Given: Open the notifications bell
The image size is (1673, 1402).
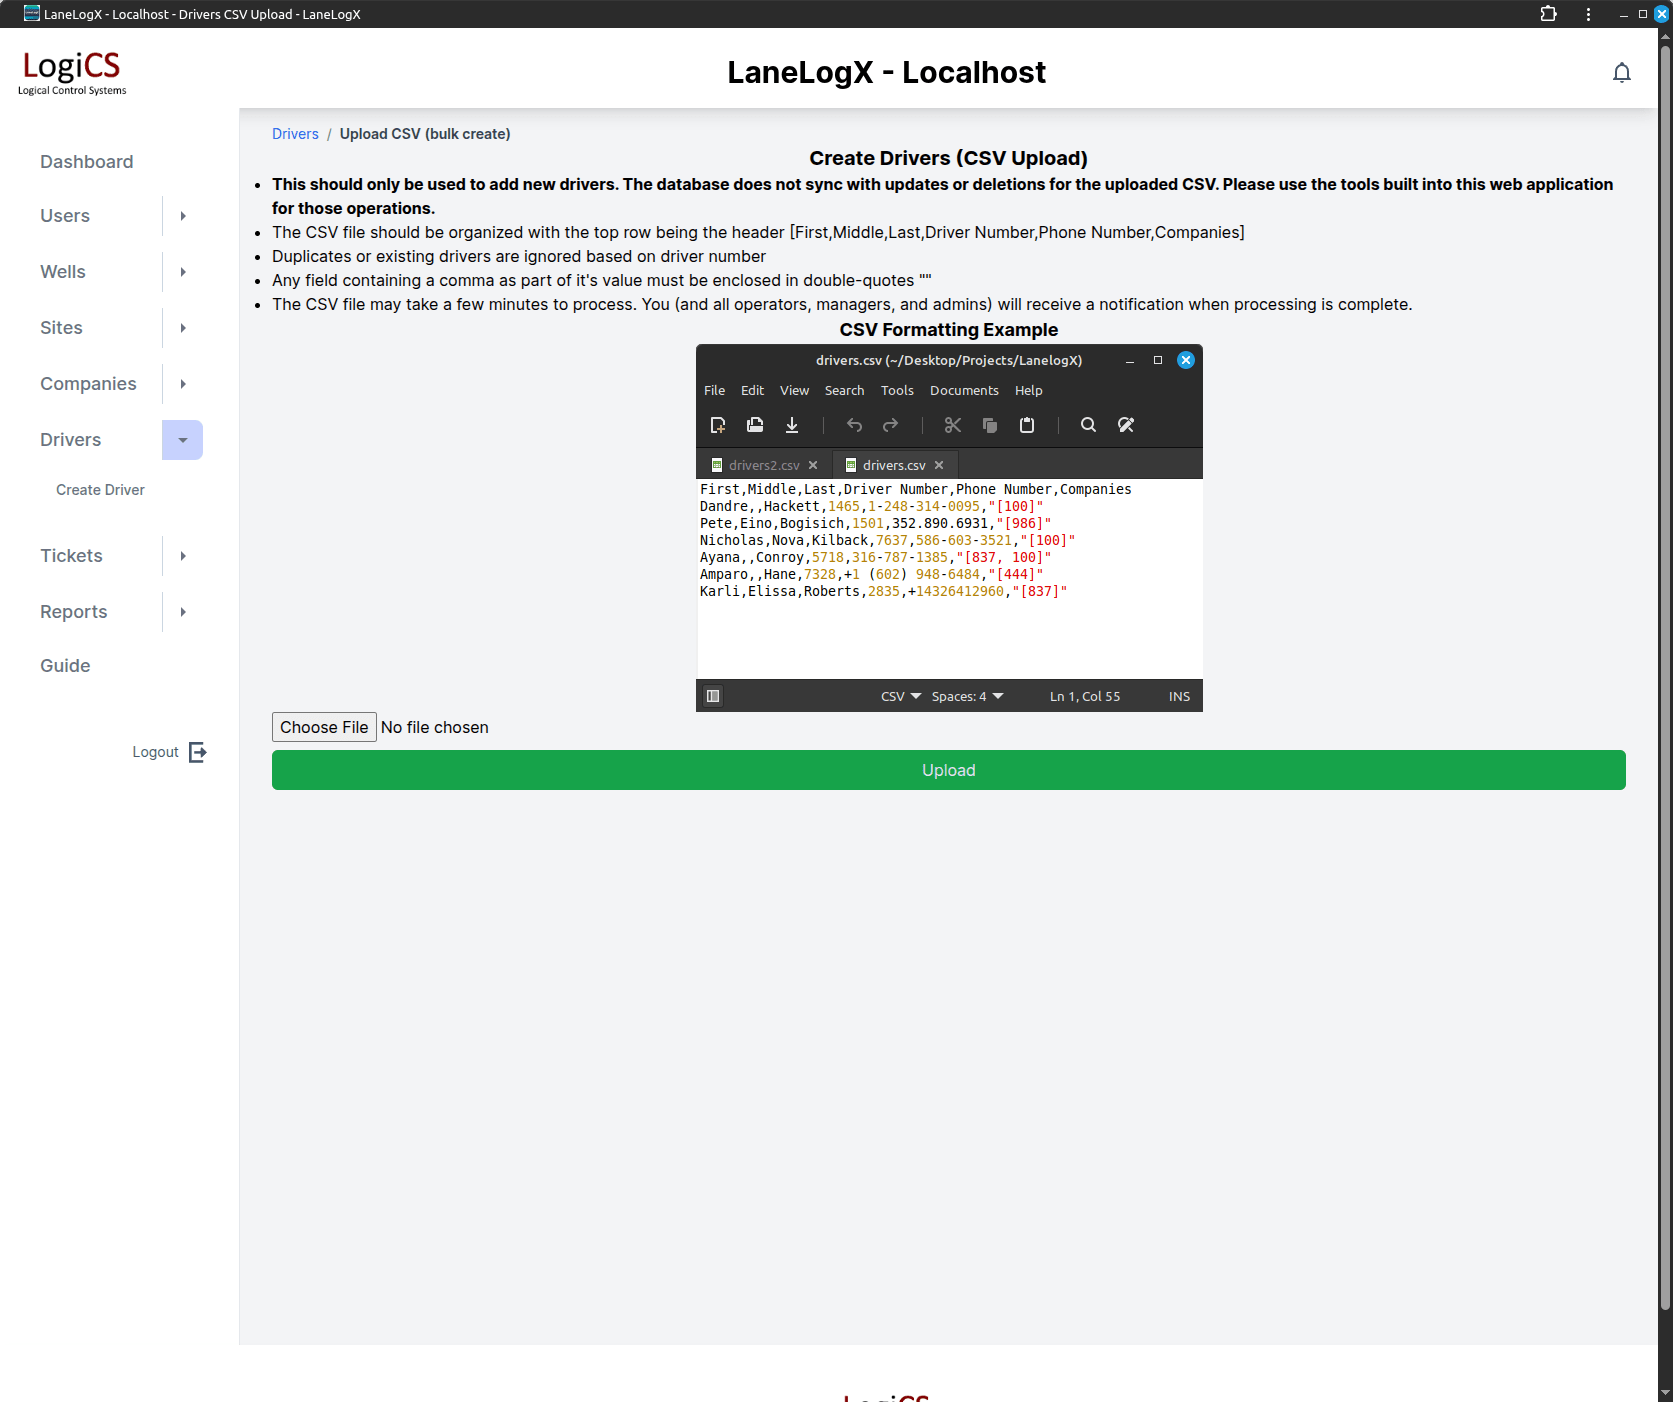Looking at the screenshot, I should pos(1621,73).
